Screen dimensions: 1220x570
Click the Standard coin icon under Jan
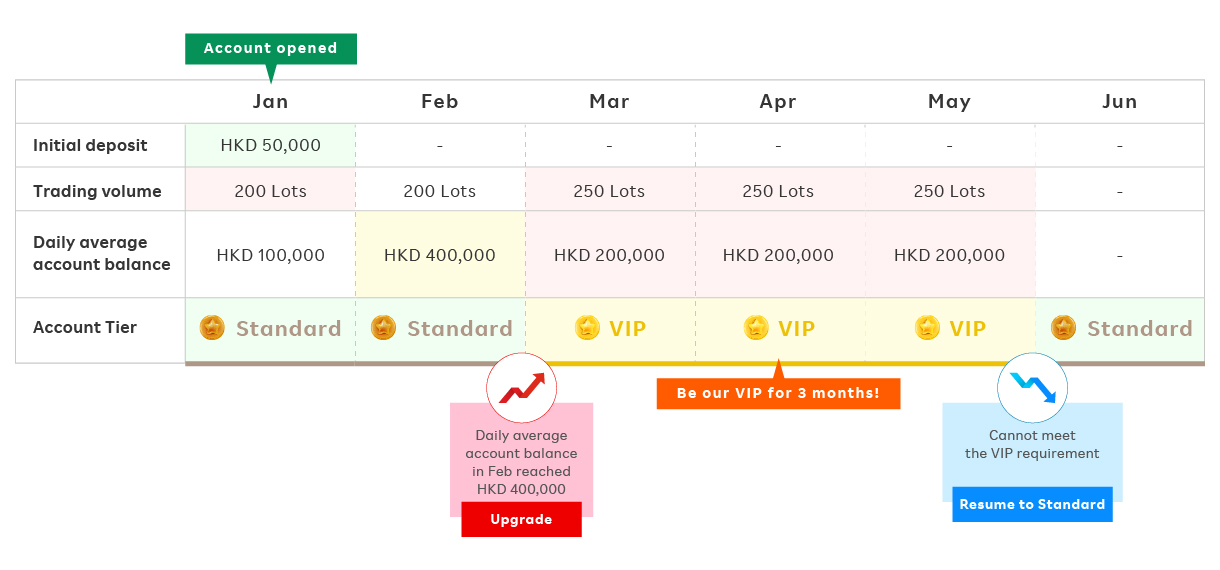tap(212, 328)
